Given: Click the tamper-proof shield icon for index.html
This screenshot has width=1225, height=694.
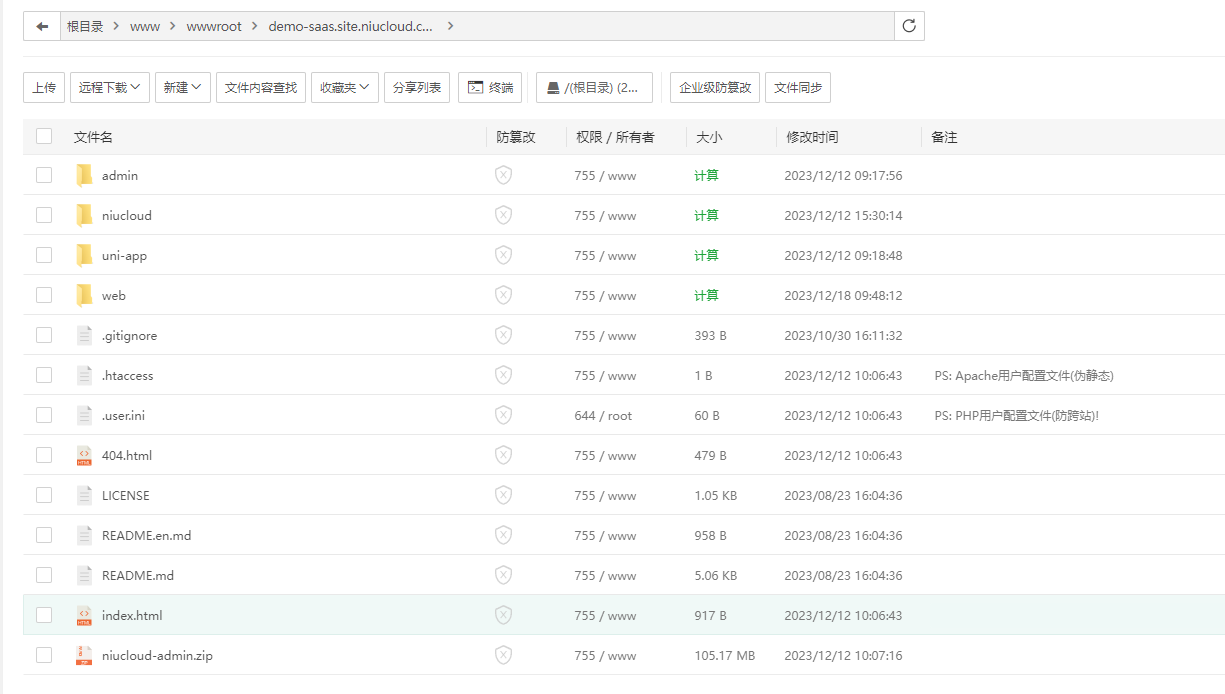Looking at the screenshot, I should (503, 615).
